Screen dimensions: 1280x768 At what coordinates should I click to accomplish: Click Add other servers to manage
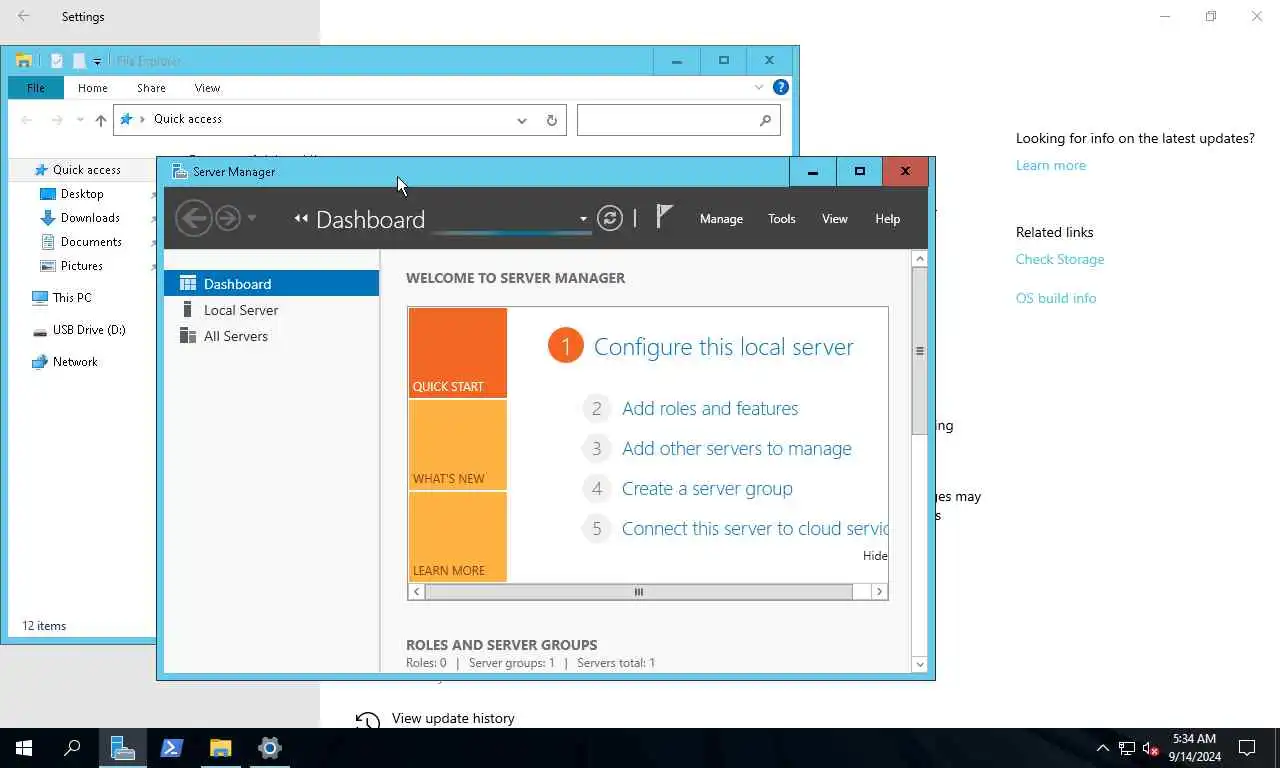(x=737, y=448)
